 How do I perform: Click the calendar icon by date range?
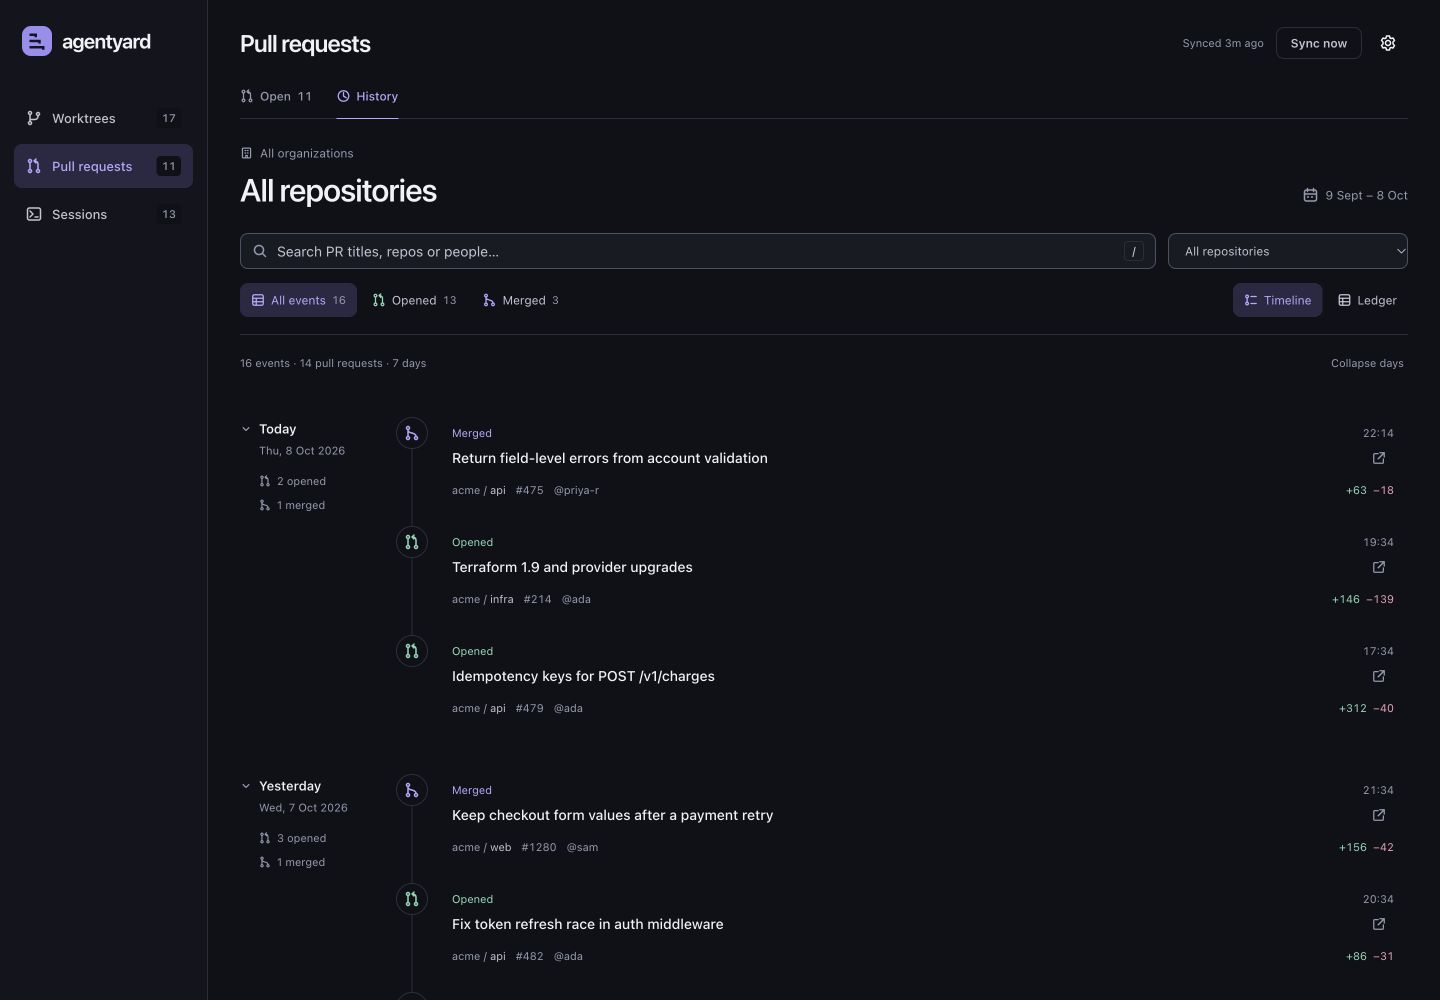point(1310,195)
